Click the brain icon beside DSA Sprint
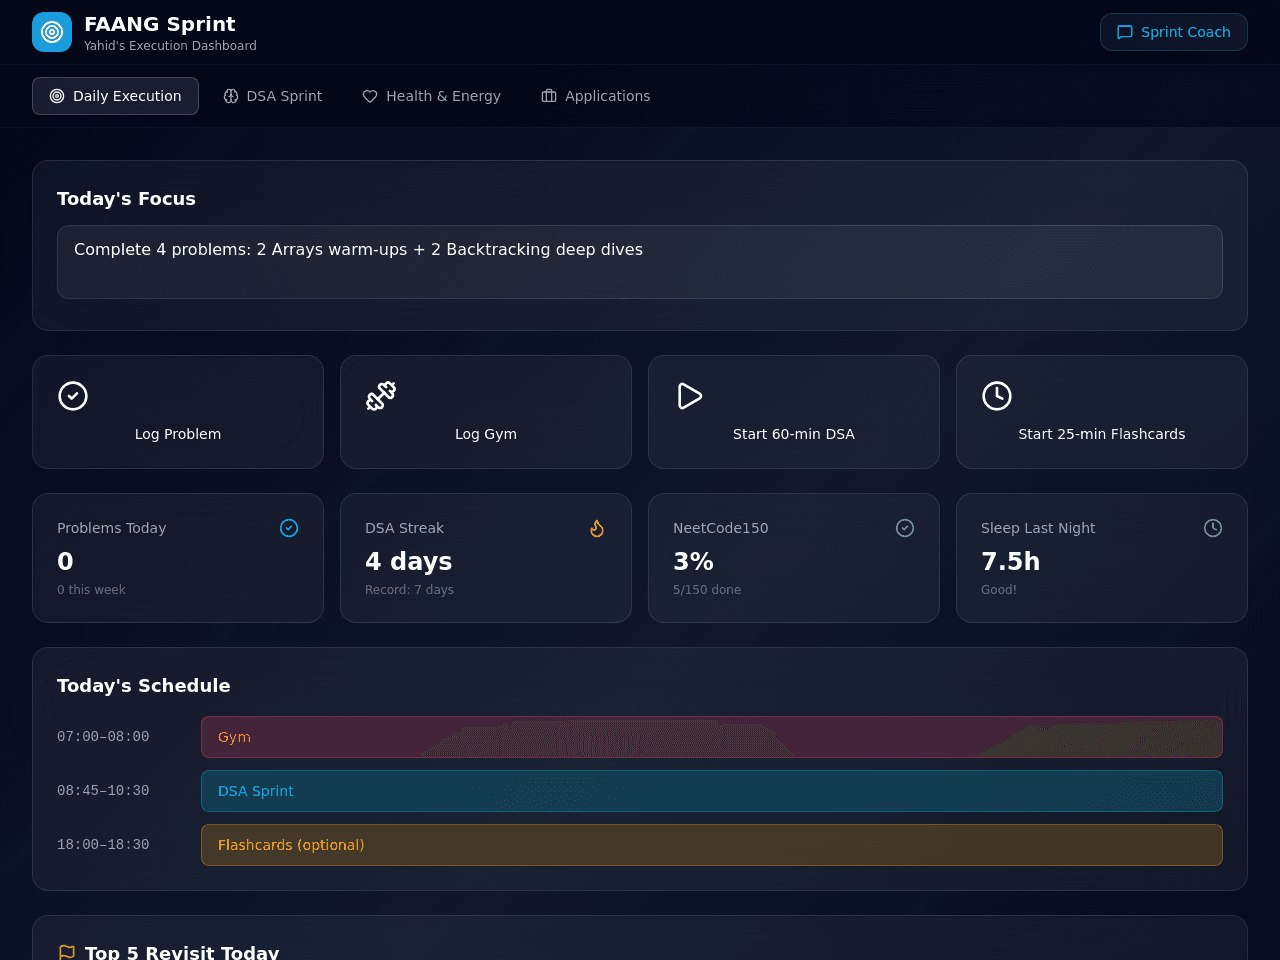The width and height of the screenshot is (1280, 960). coord(231,96)
